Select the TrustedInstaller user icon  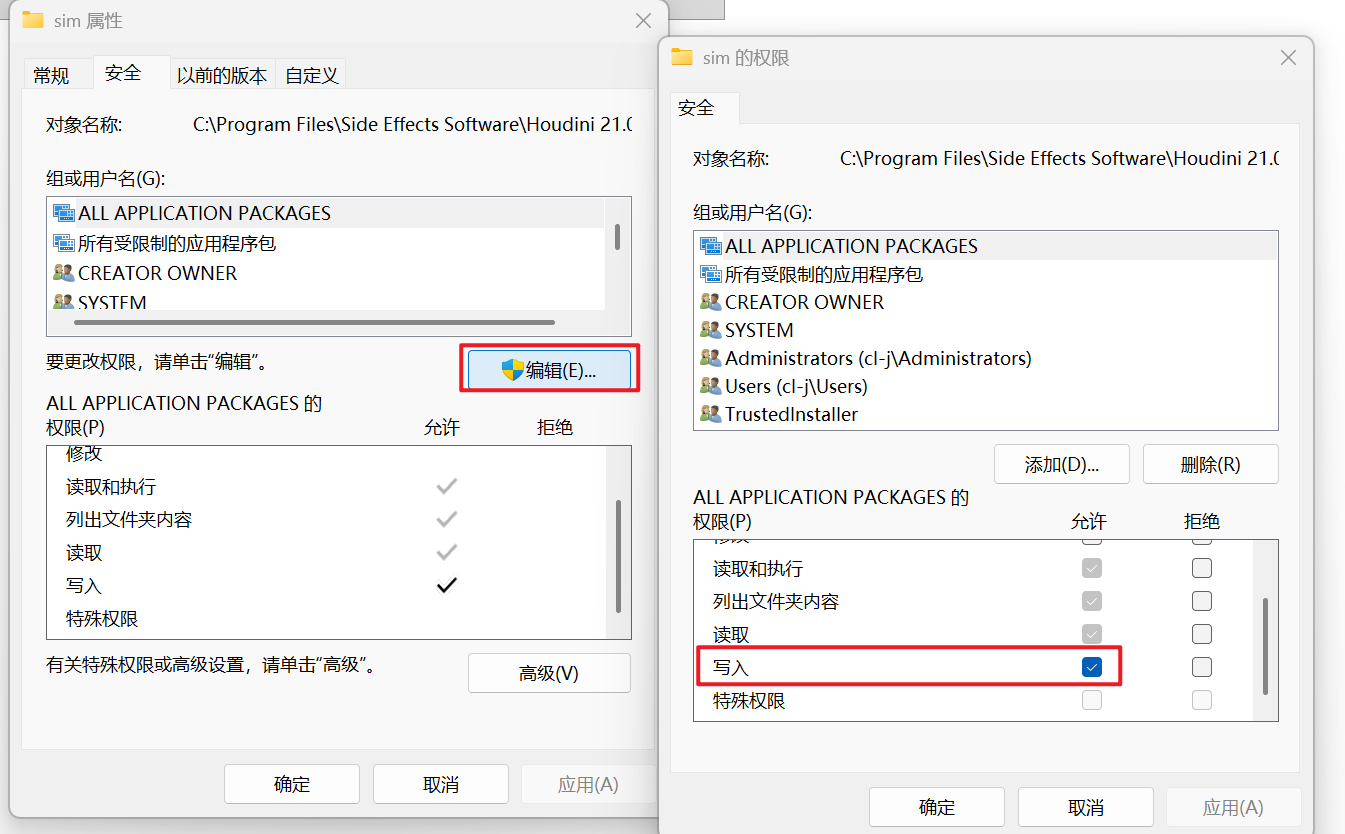point(711,414)
